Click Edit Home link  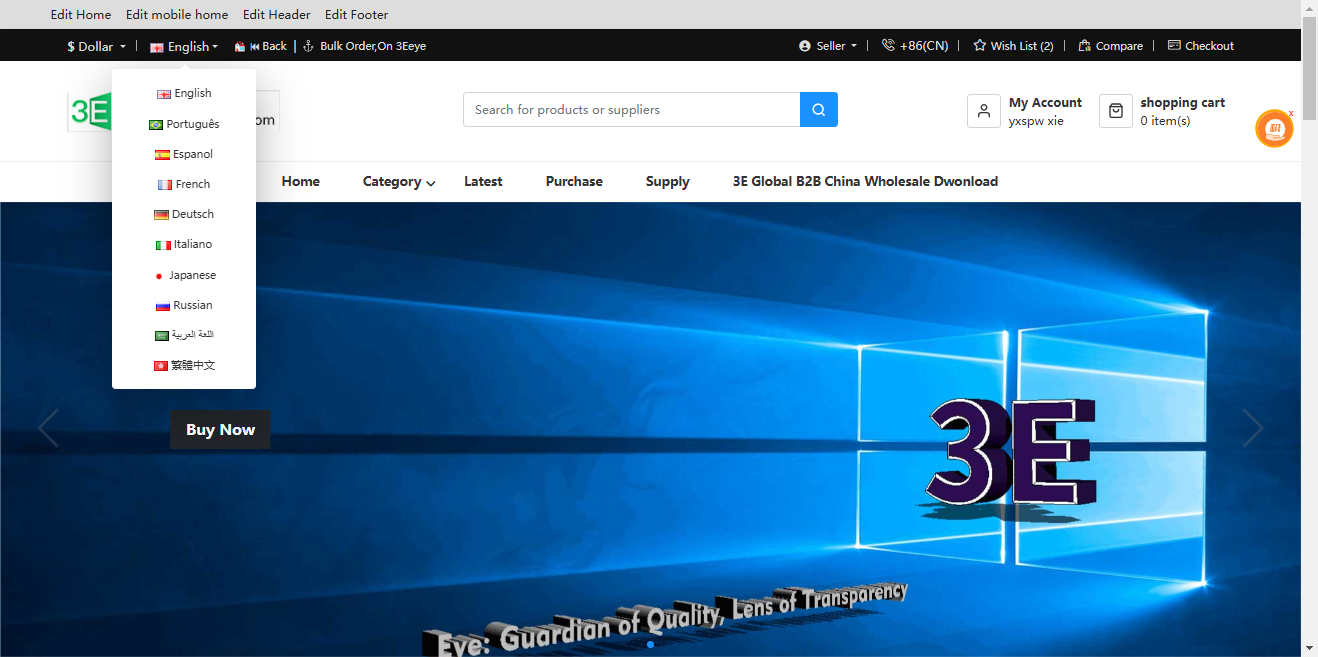click(81, 15)
